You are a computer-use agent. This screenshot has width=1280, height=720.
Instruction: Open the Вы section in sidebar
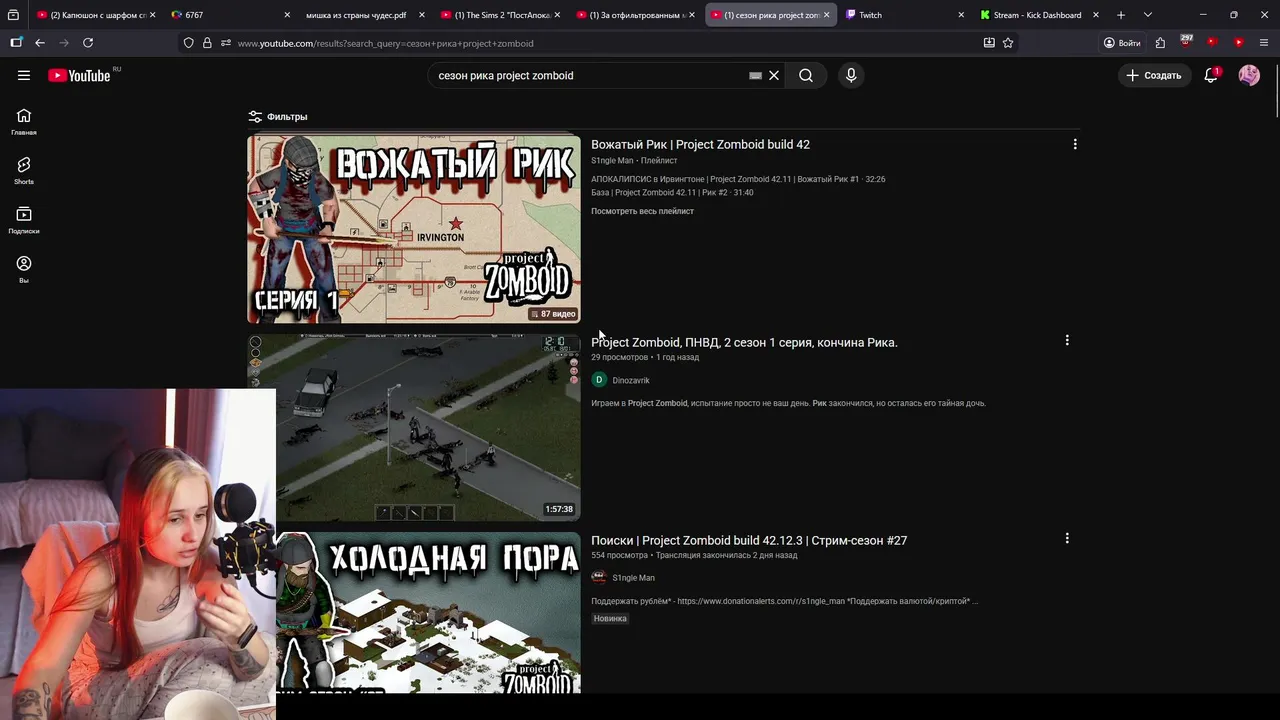(x=24, y=269)
